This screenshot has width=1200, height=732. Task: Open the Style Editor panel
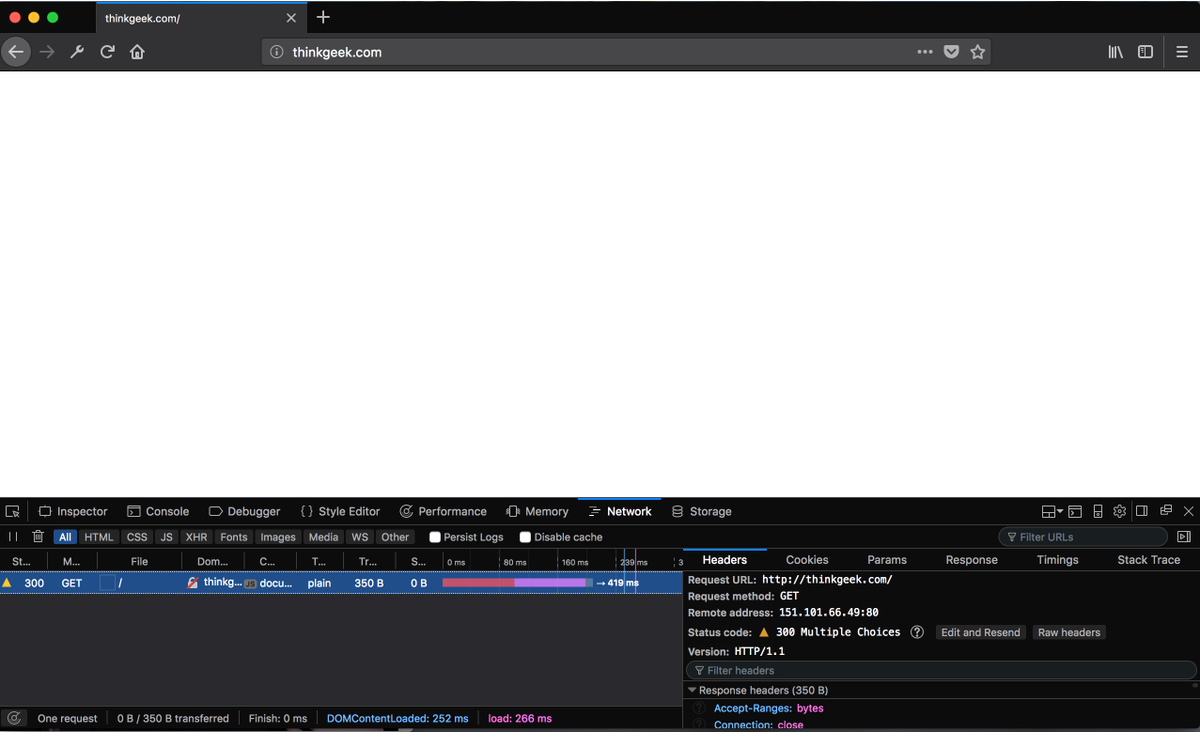(x=340, y=511)
